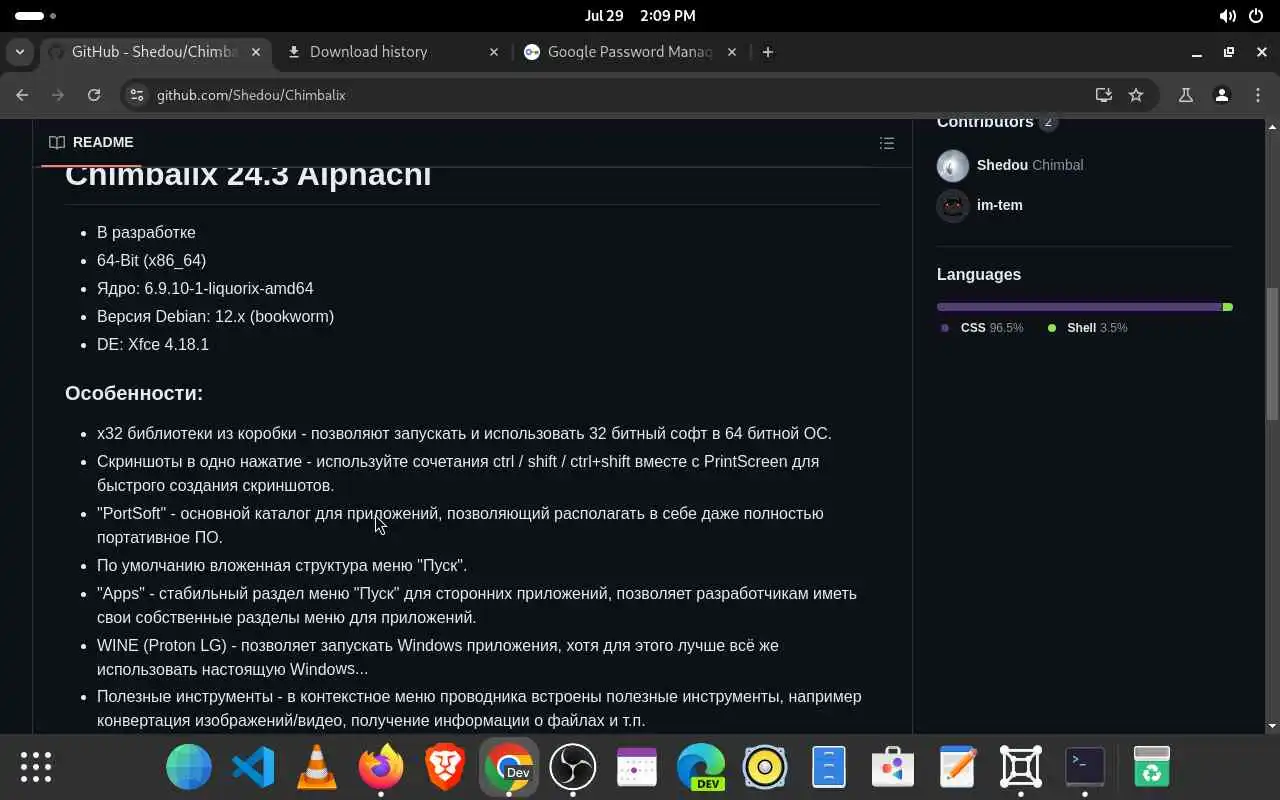The height and width of the screenshot is (800, 1280).
Task: Launch Microsoft Edge Dev from dock
Action: [x=701, y=767]
